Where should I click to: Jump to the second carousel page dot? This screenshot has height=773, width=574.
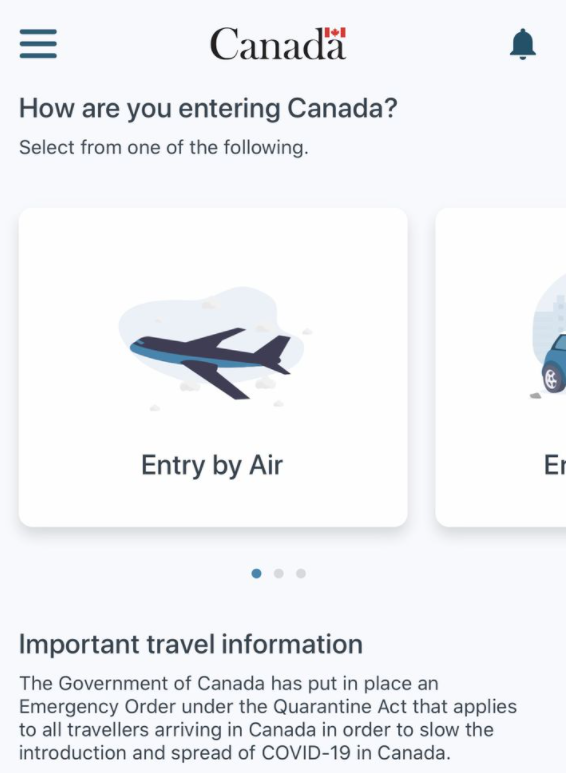(279, 573)
